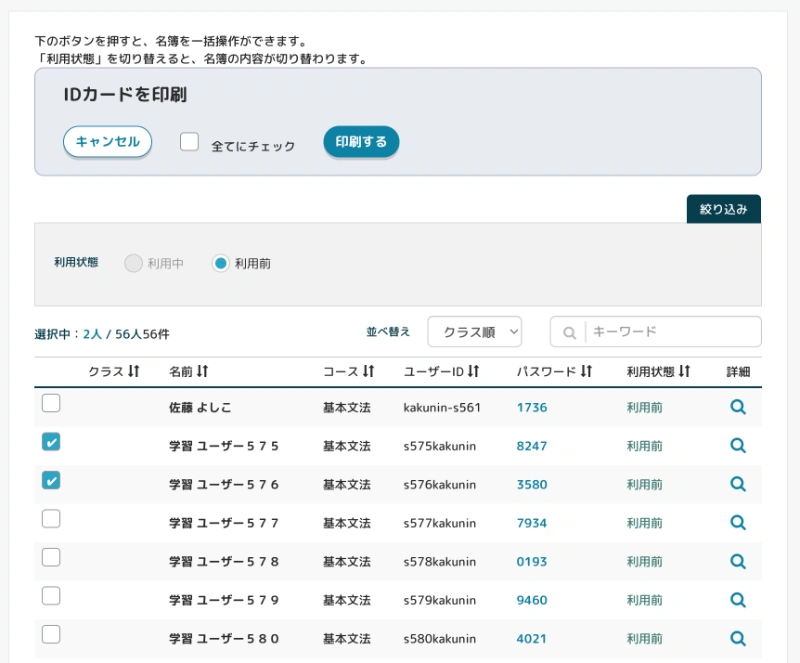Viewport: 800px width, 663px height.
Task: Open details for 佐藤 よしこ via magnifier icon
Action: click(x=738, y=407)
